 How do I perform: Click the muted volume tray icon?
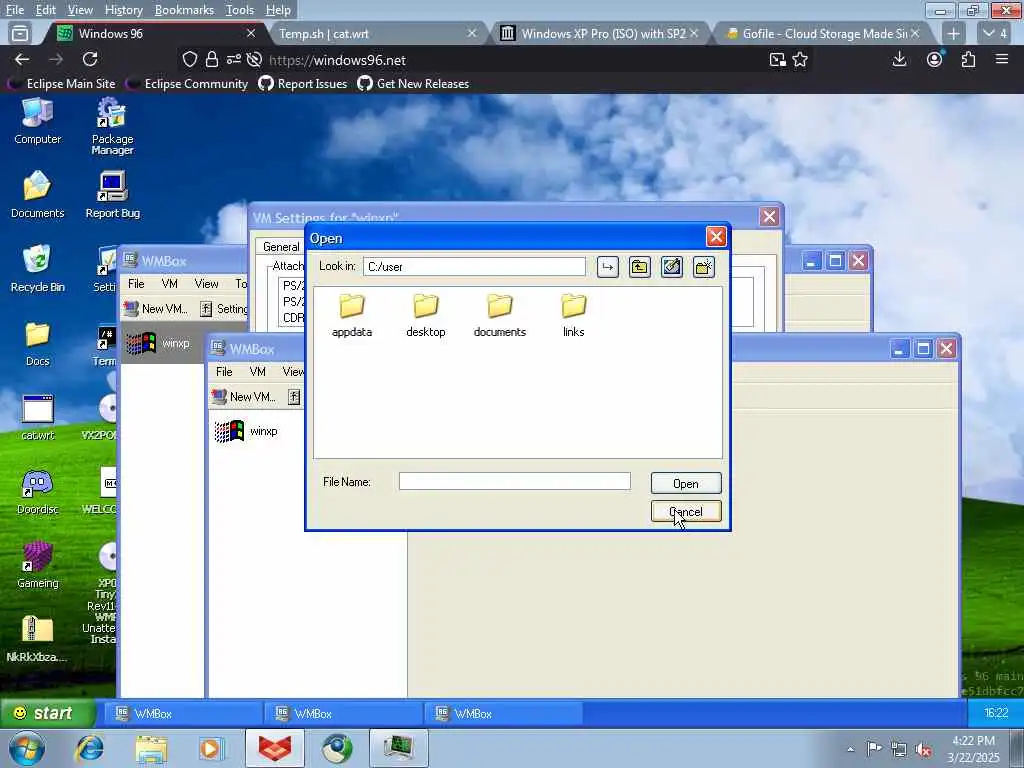tap(923, 749)
